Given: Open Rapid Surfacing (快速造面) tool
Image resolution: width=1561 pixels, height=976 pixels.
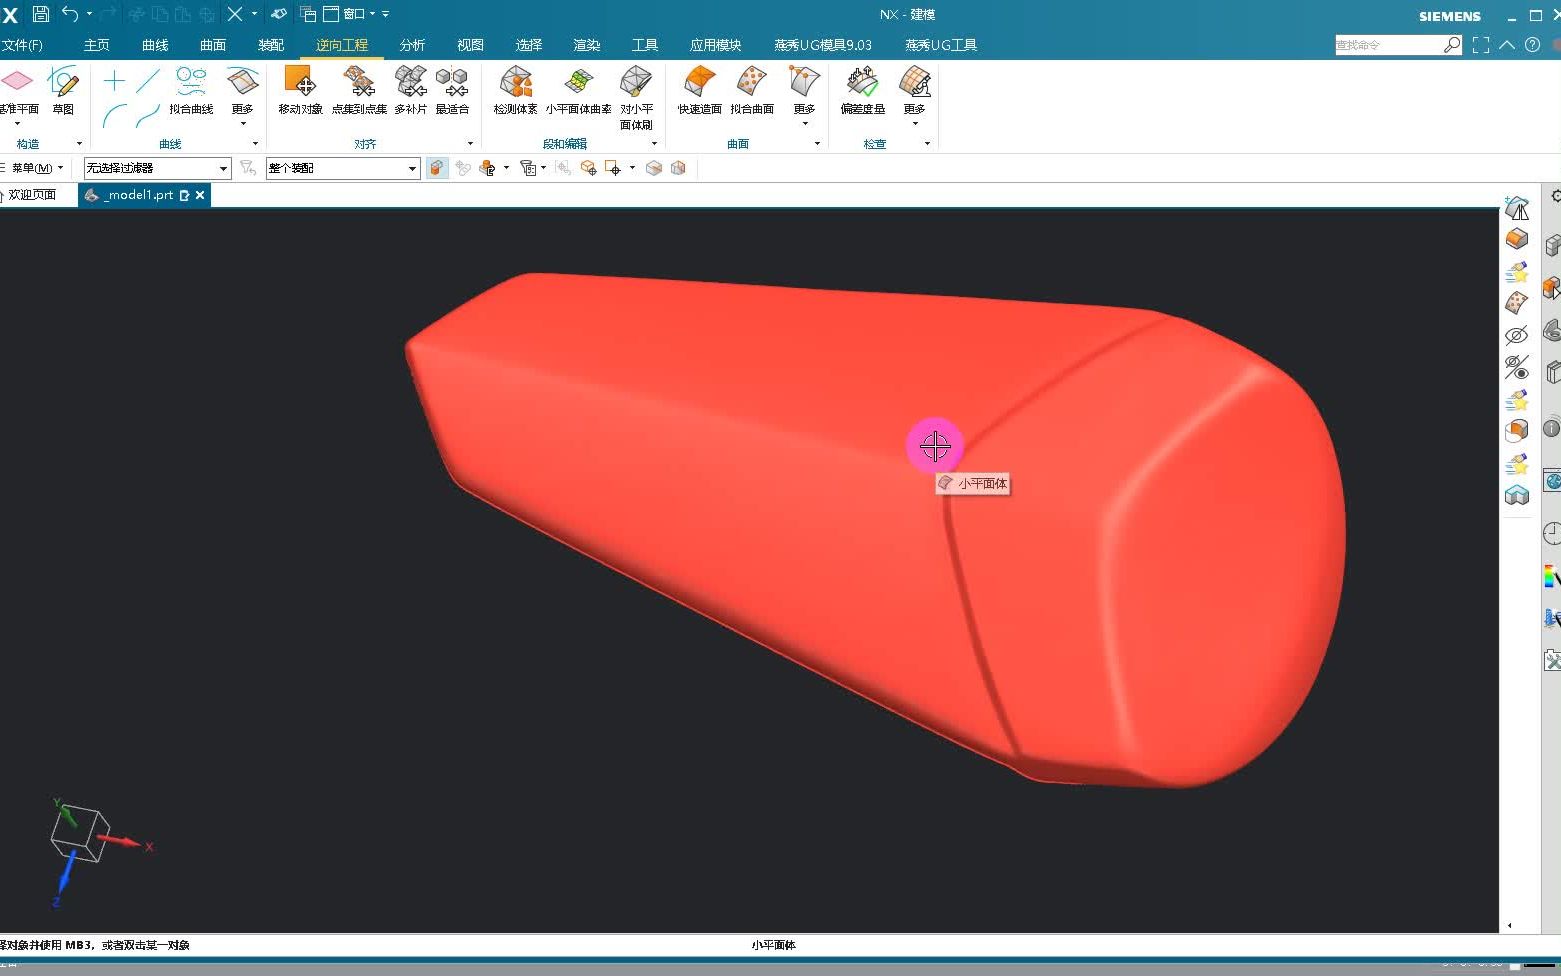Looking at the screenshot, I should pyautogui.click(x=699, y=92).
